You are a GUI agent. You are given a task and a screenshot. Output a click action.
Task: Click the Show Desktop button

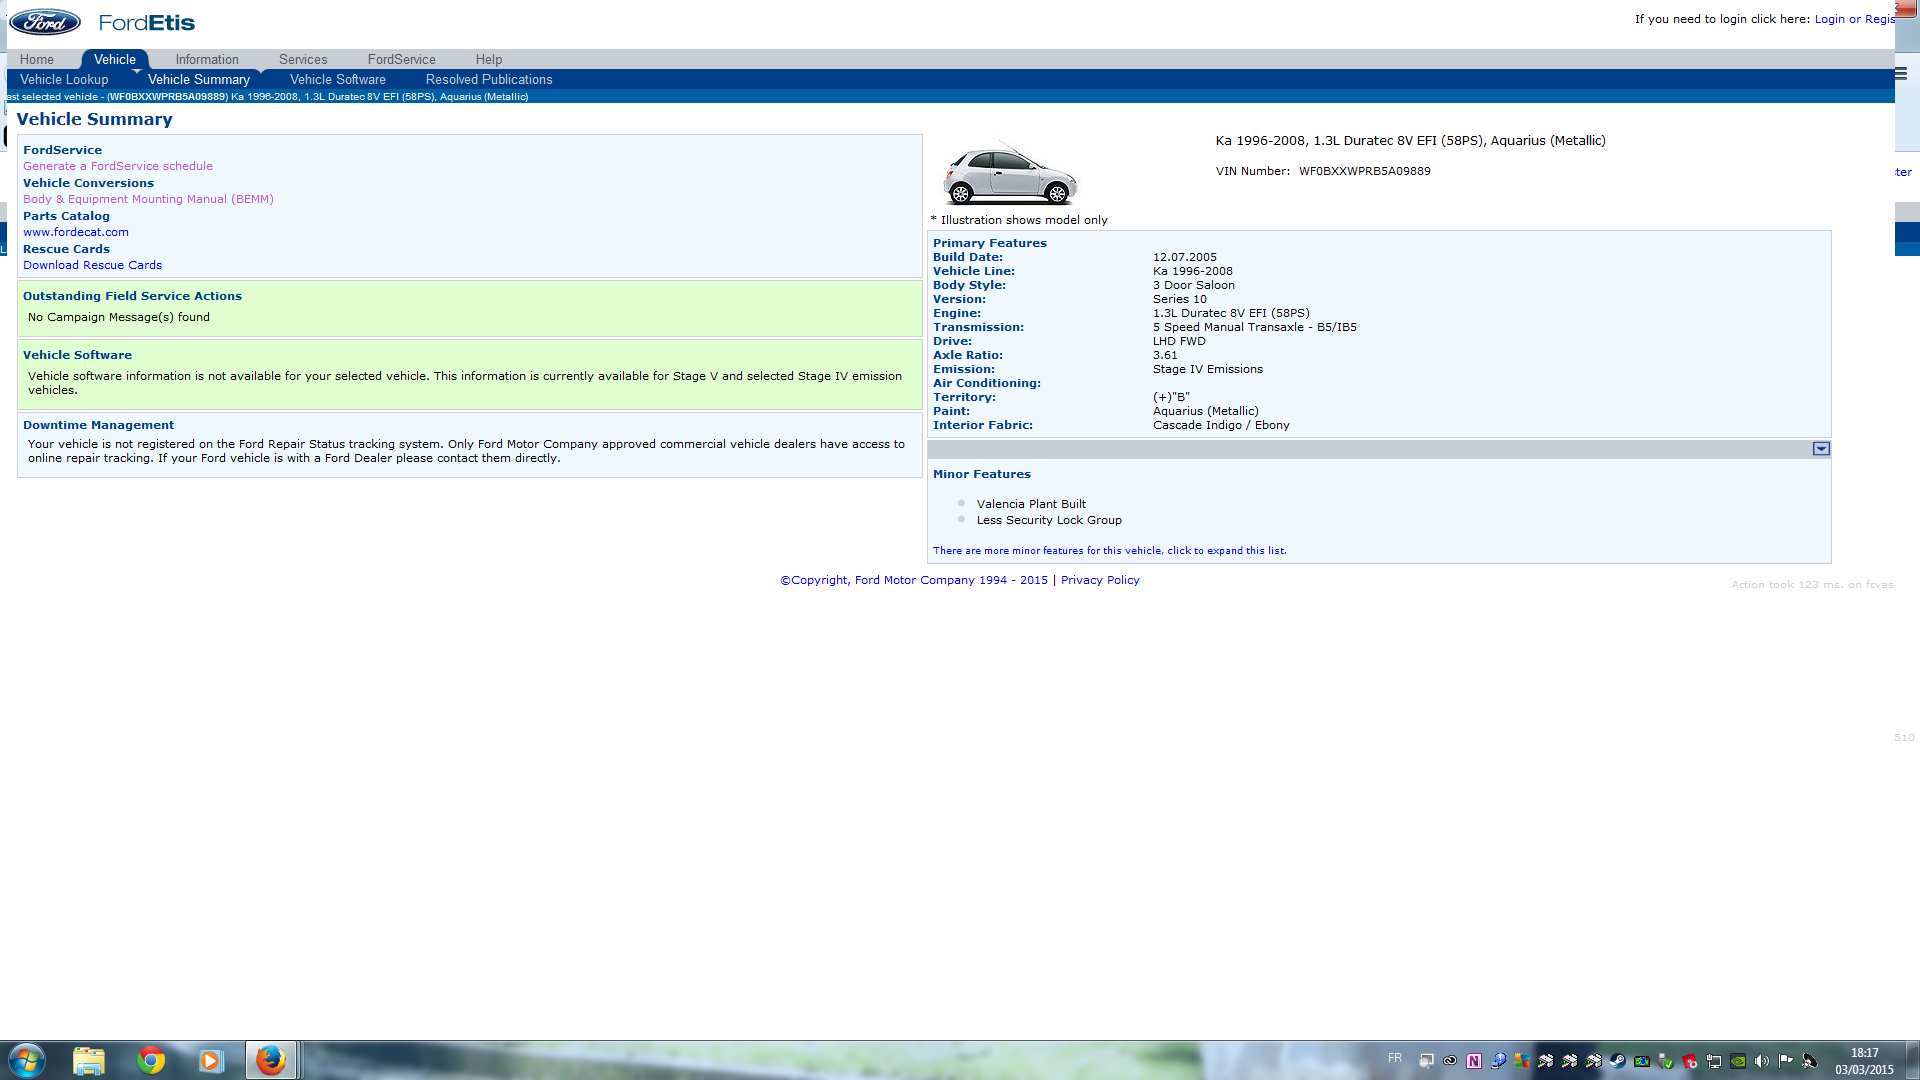1912,1060
